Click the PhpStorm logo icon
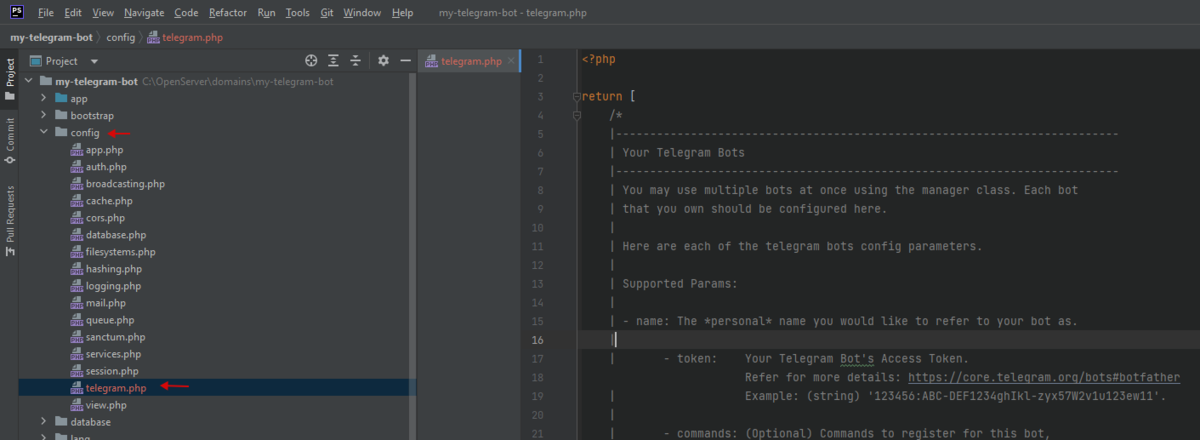The height and width of the screenshot is (440, 1200). [16, 14]
